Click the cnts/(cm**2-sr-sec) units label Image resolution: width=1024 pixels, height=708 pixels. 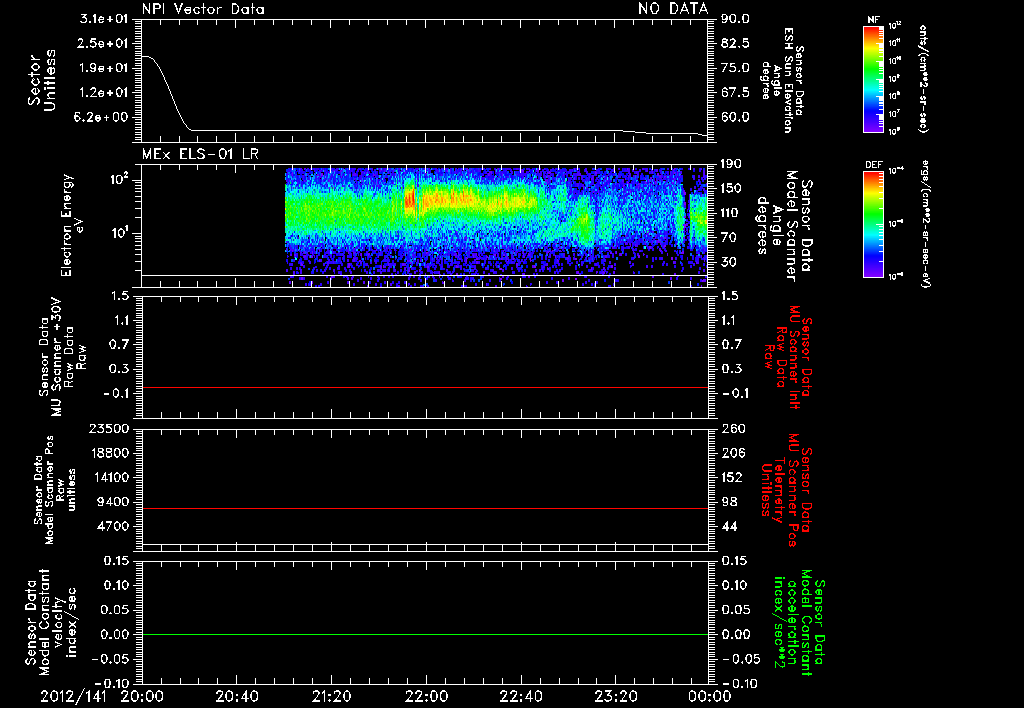[923, 78]
